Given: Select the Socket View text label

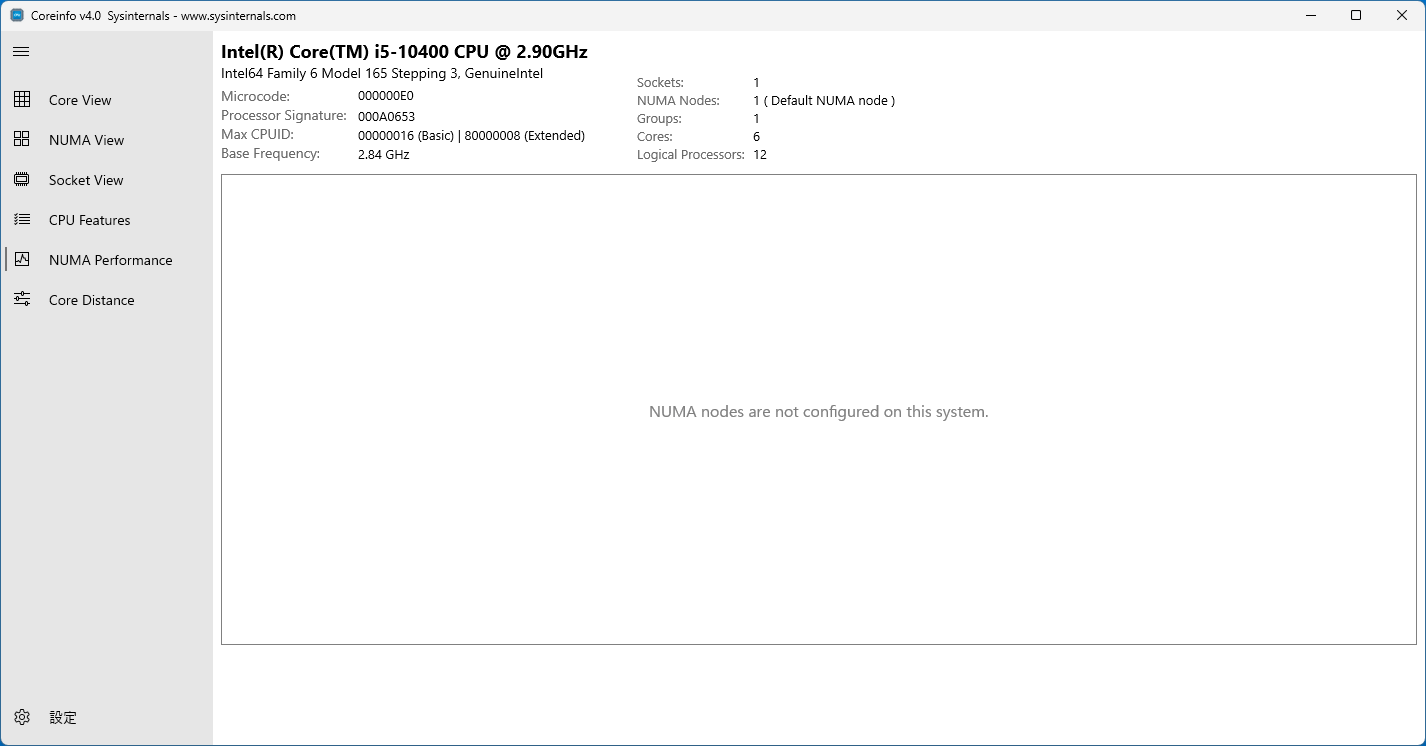Looking at the screenshot, I should coord(86,180).
